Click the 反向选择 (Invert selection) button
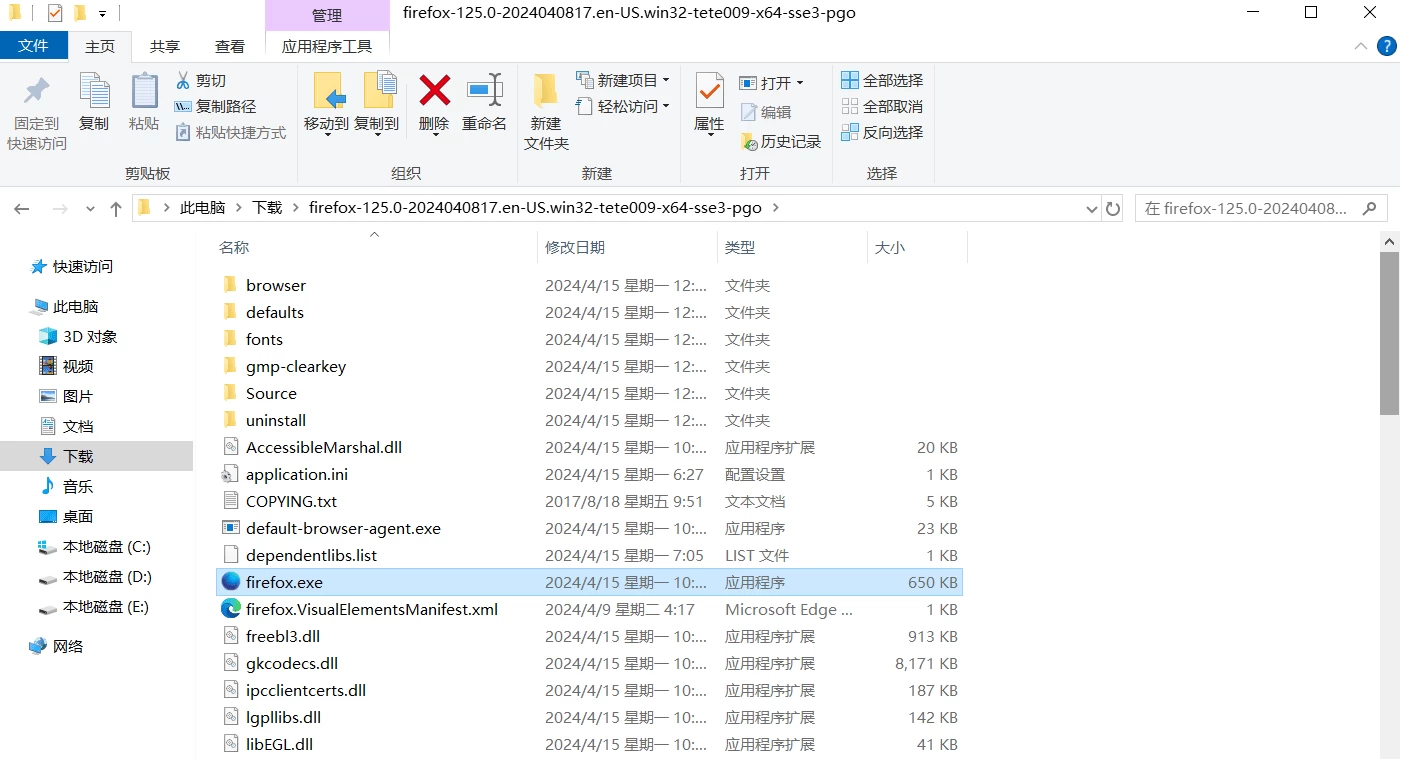 [x=882, y=132]
